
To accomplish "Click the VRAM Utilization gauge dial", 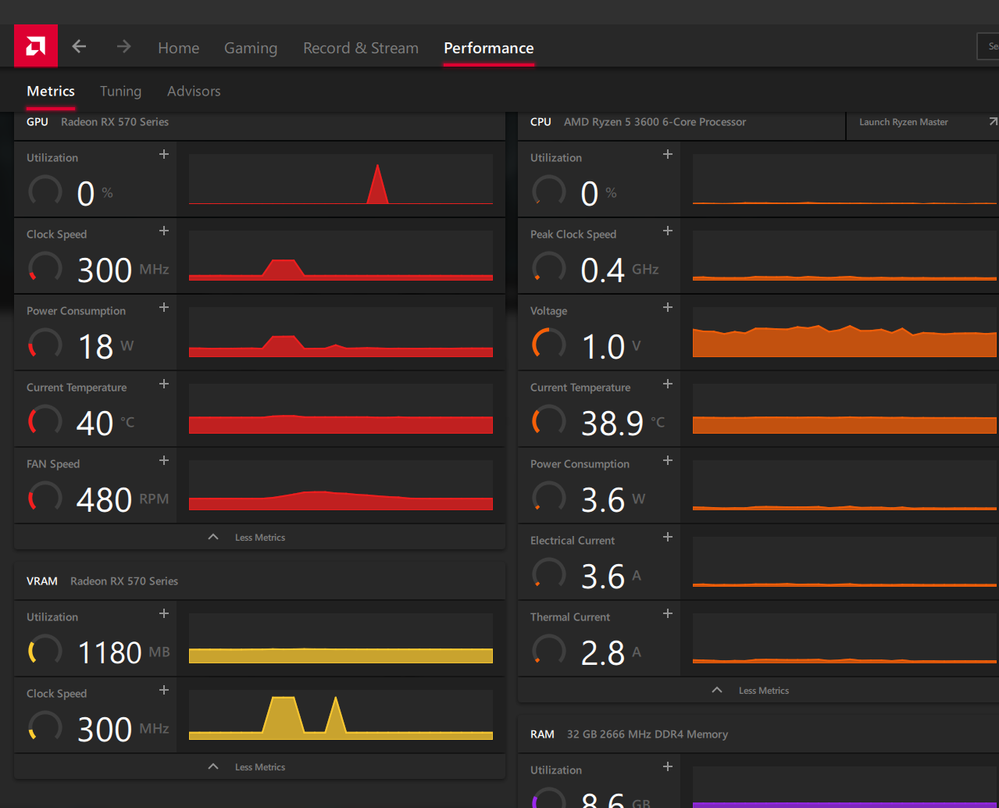I will pos(45,650).
